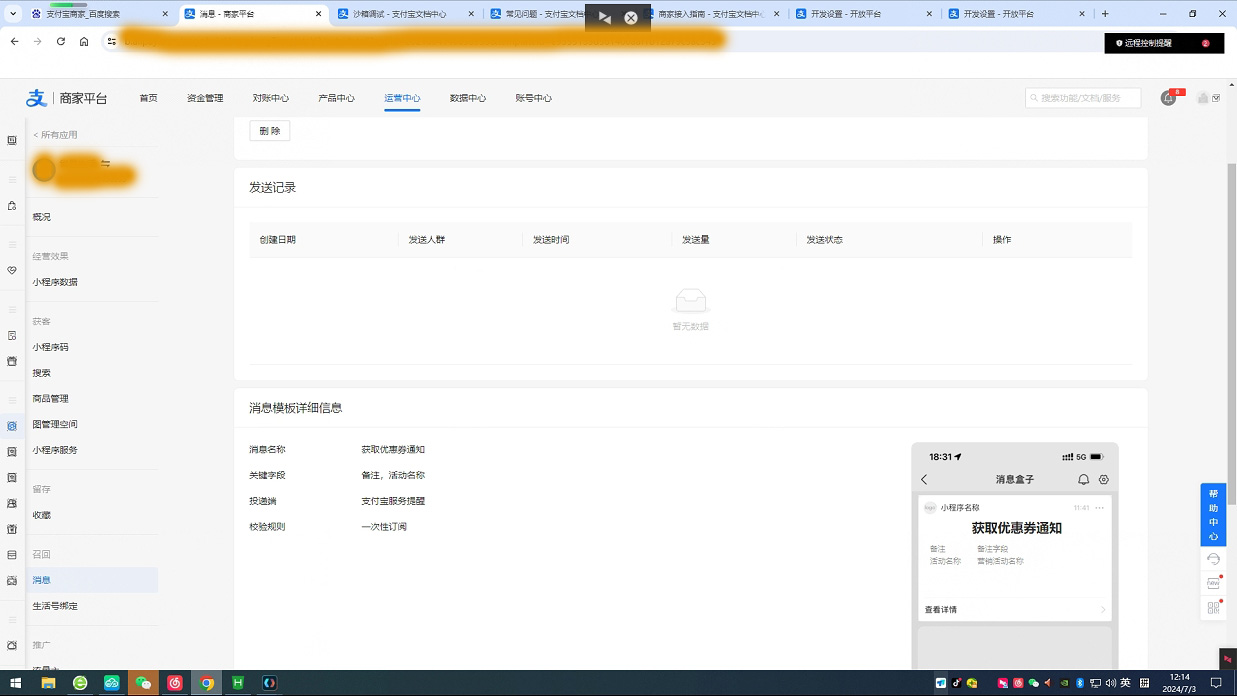Toggle the English input mode indicator 英
This screenshot has width=1237, height=696.
point(1125,683)
